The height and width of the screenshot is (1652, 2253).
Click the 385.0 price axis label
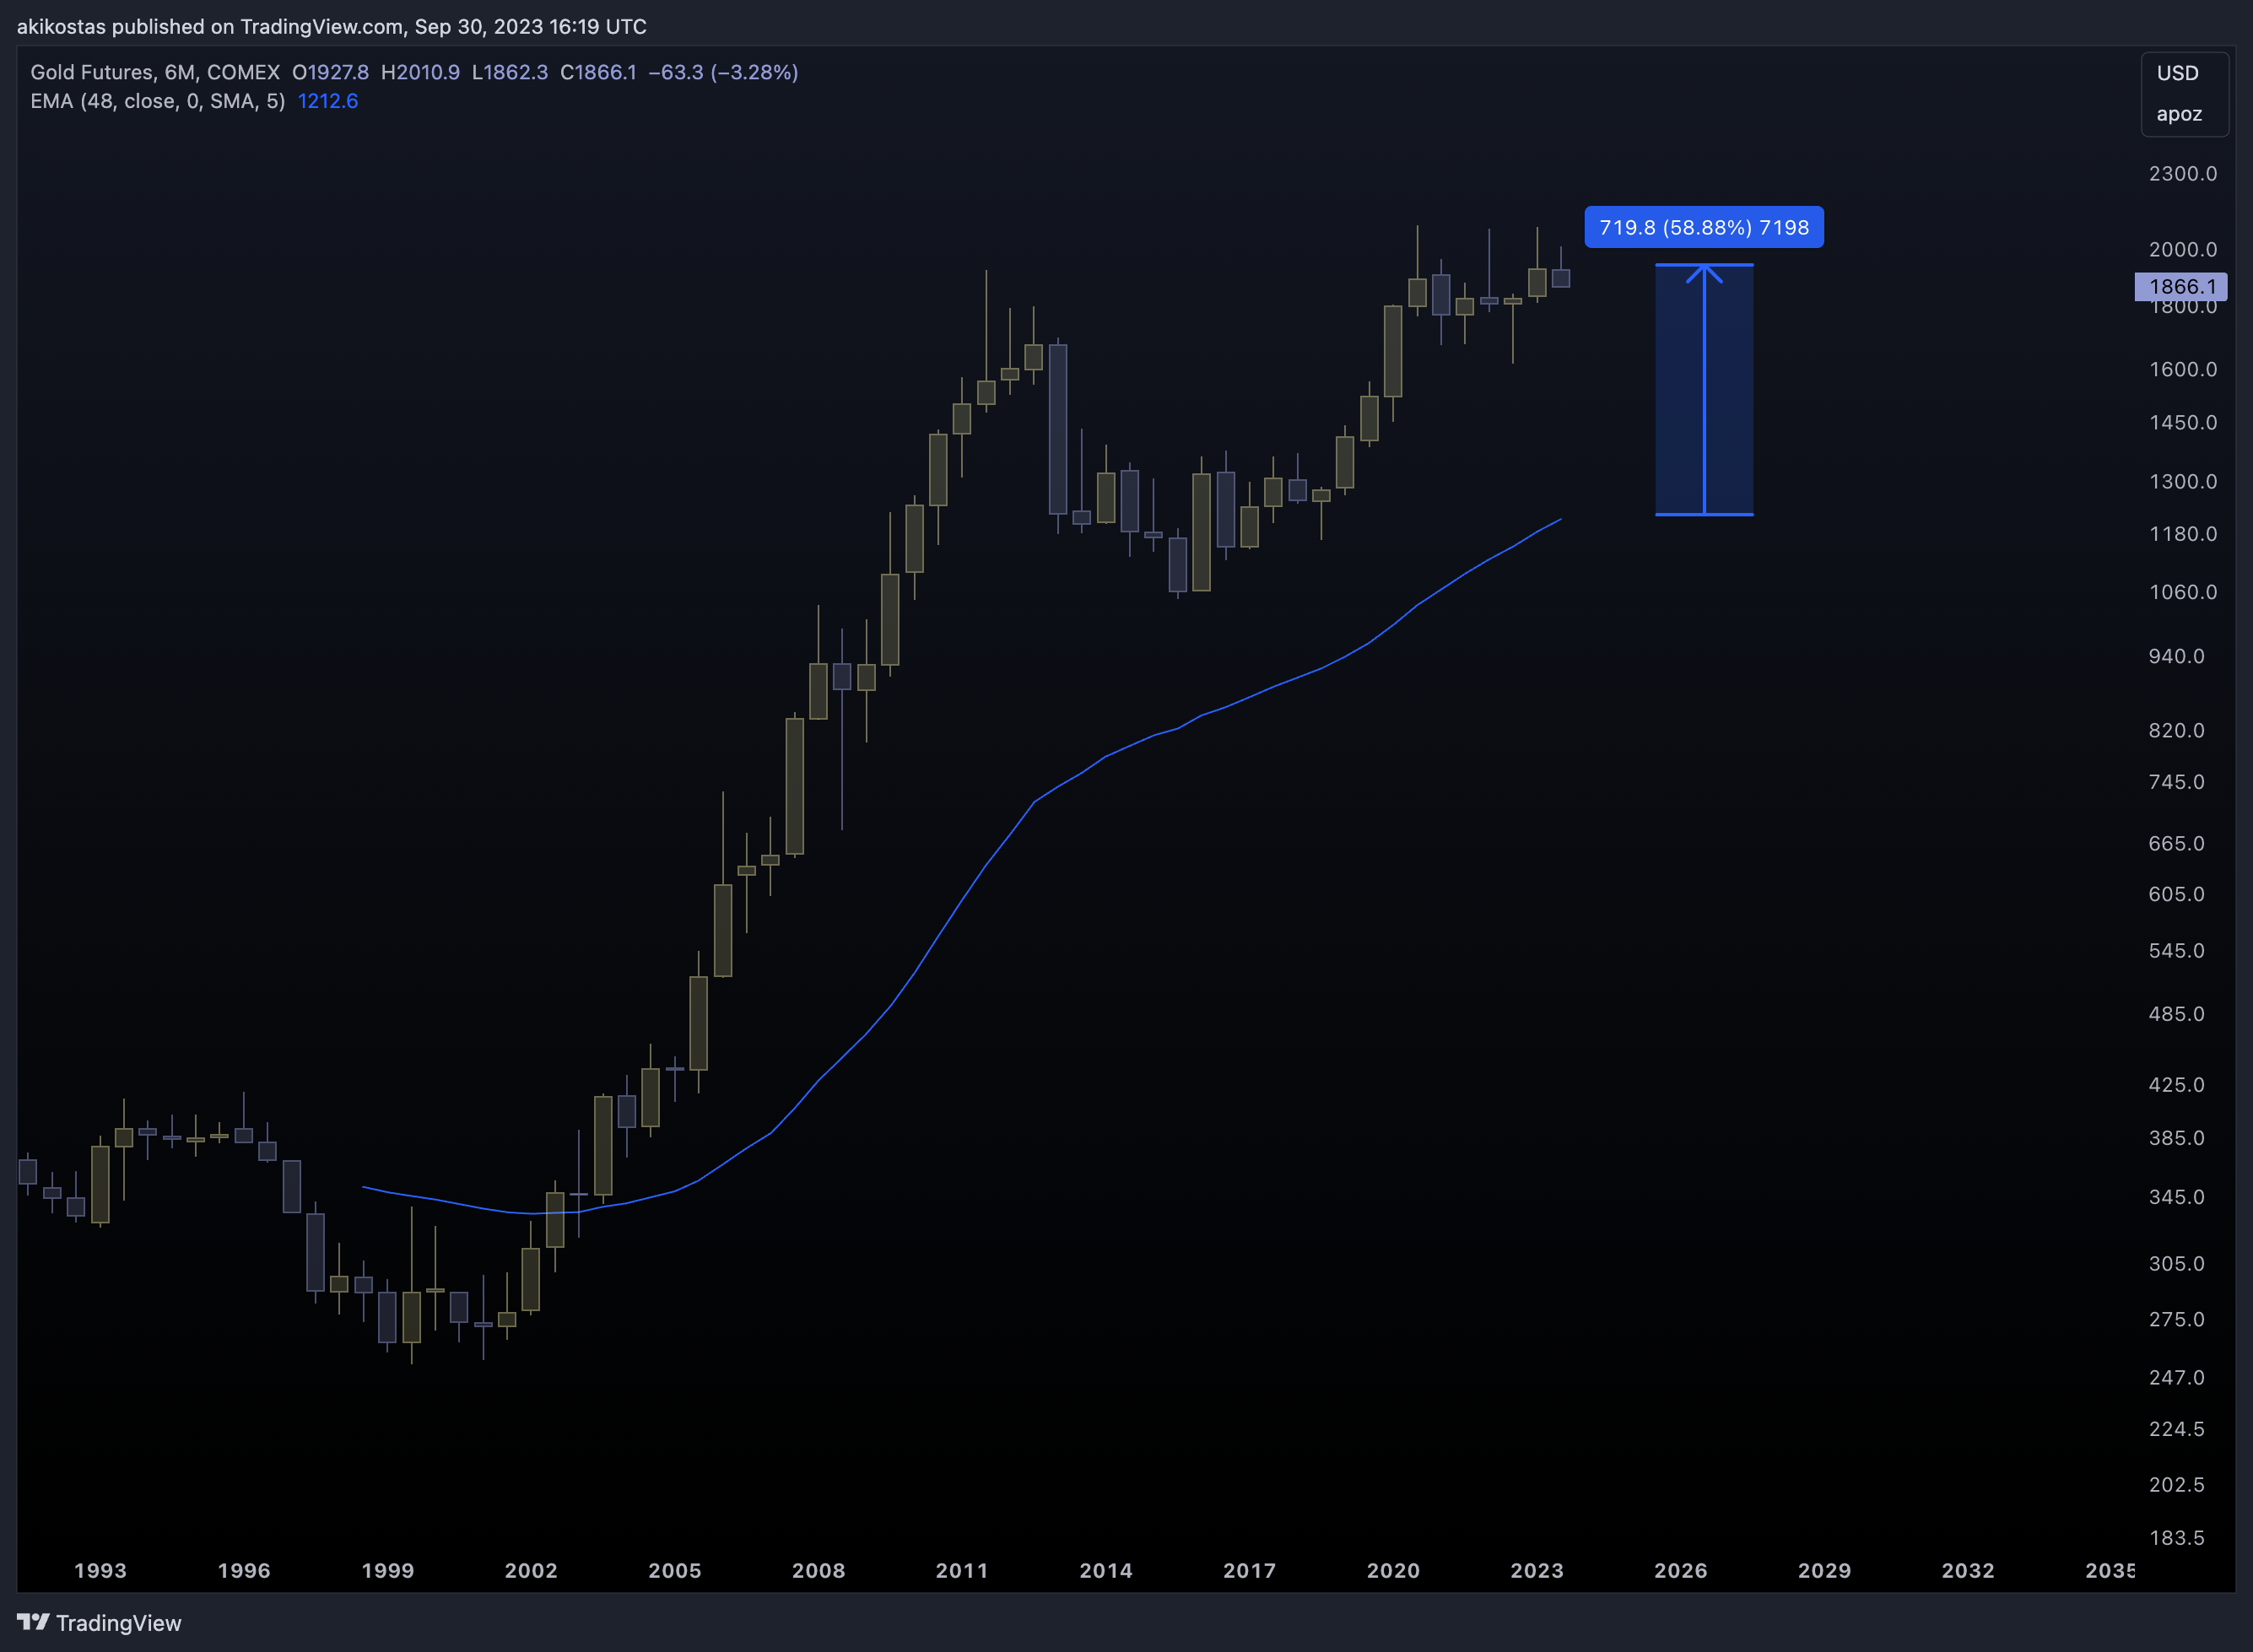tap(2177, 1138)
